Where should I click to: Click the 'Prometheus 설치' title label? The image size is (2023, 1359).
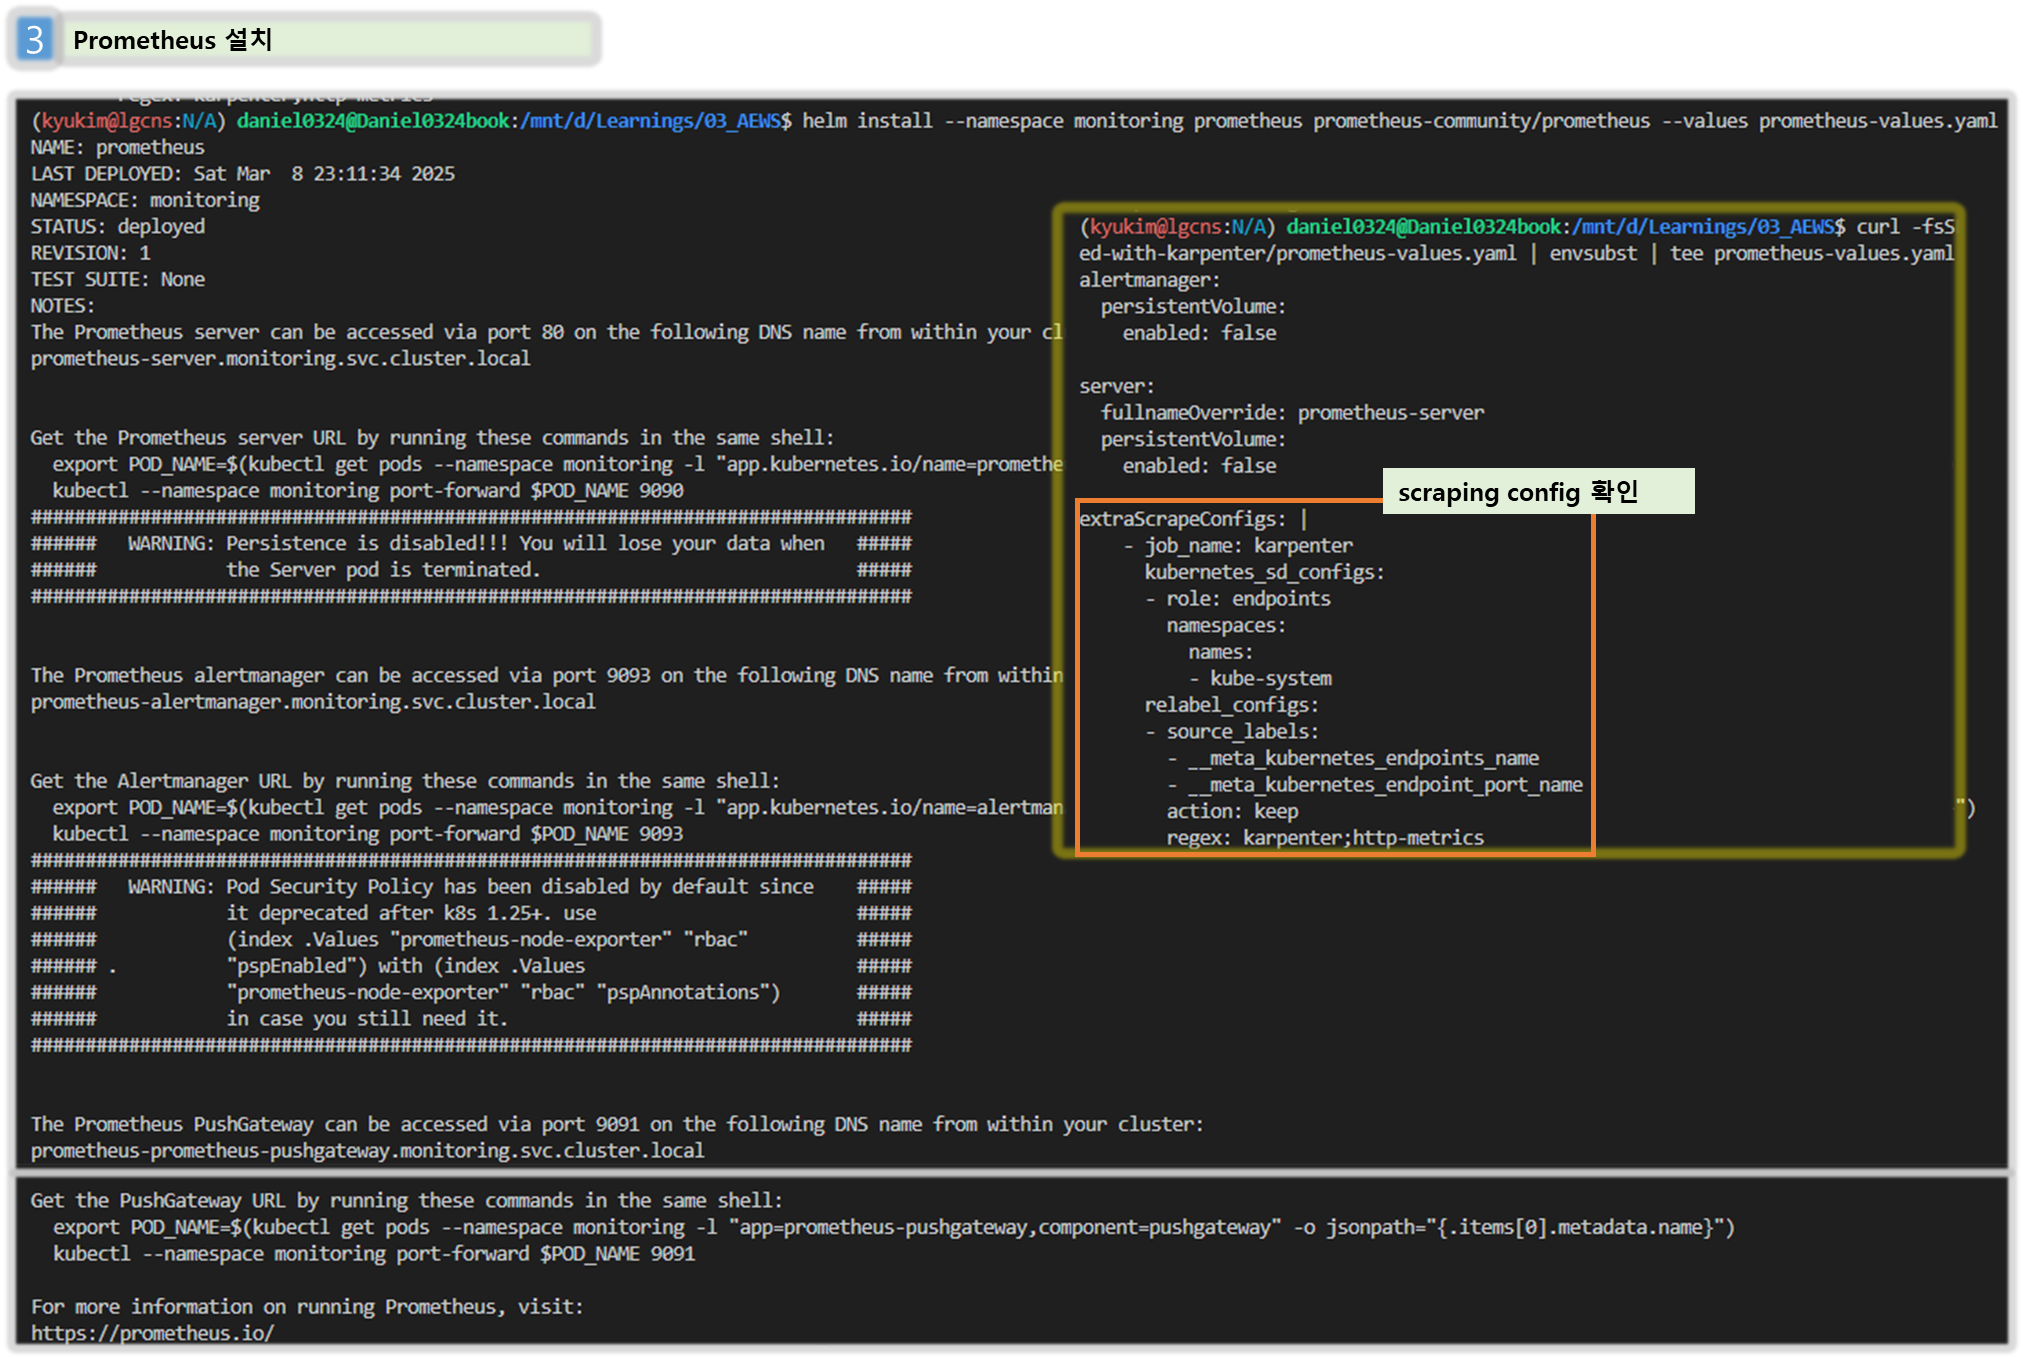pyautogui.click(x=172, y=40)
